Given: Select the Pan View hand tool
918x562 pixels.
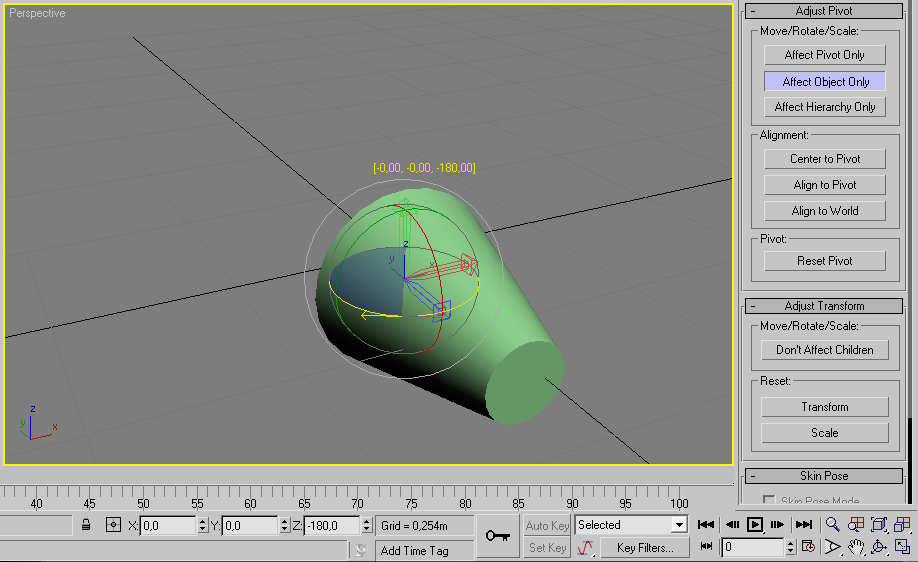Looking at the screenshot, I should tap(856, 547).
